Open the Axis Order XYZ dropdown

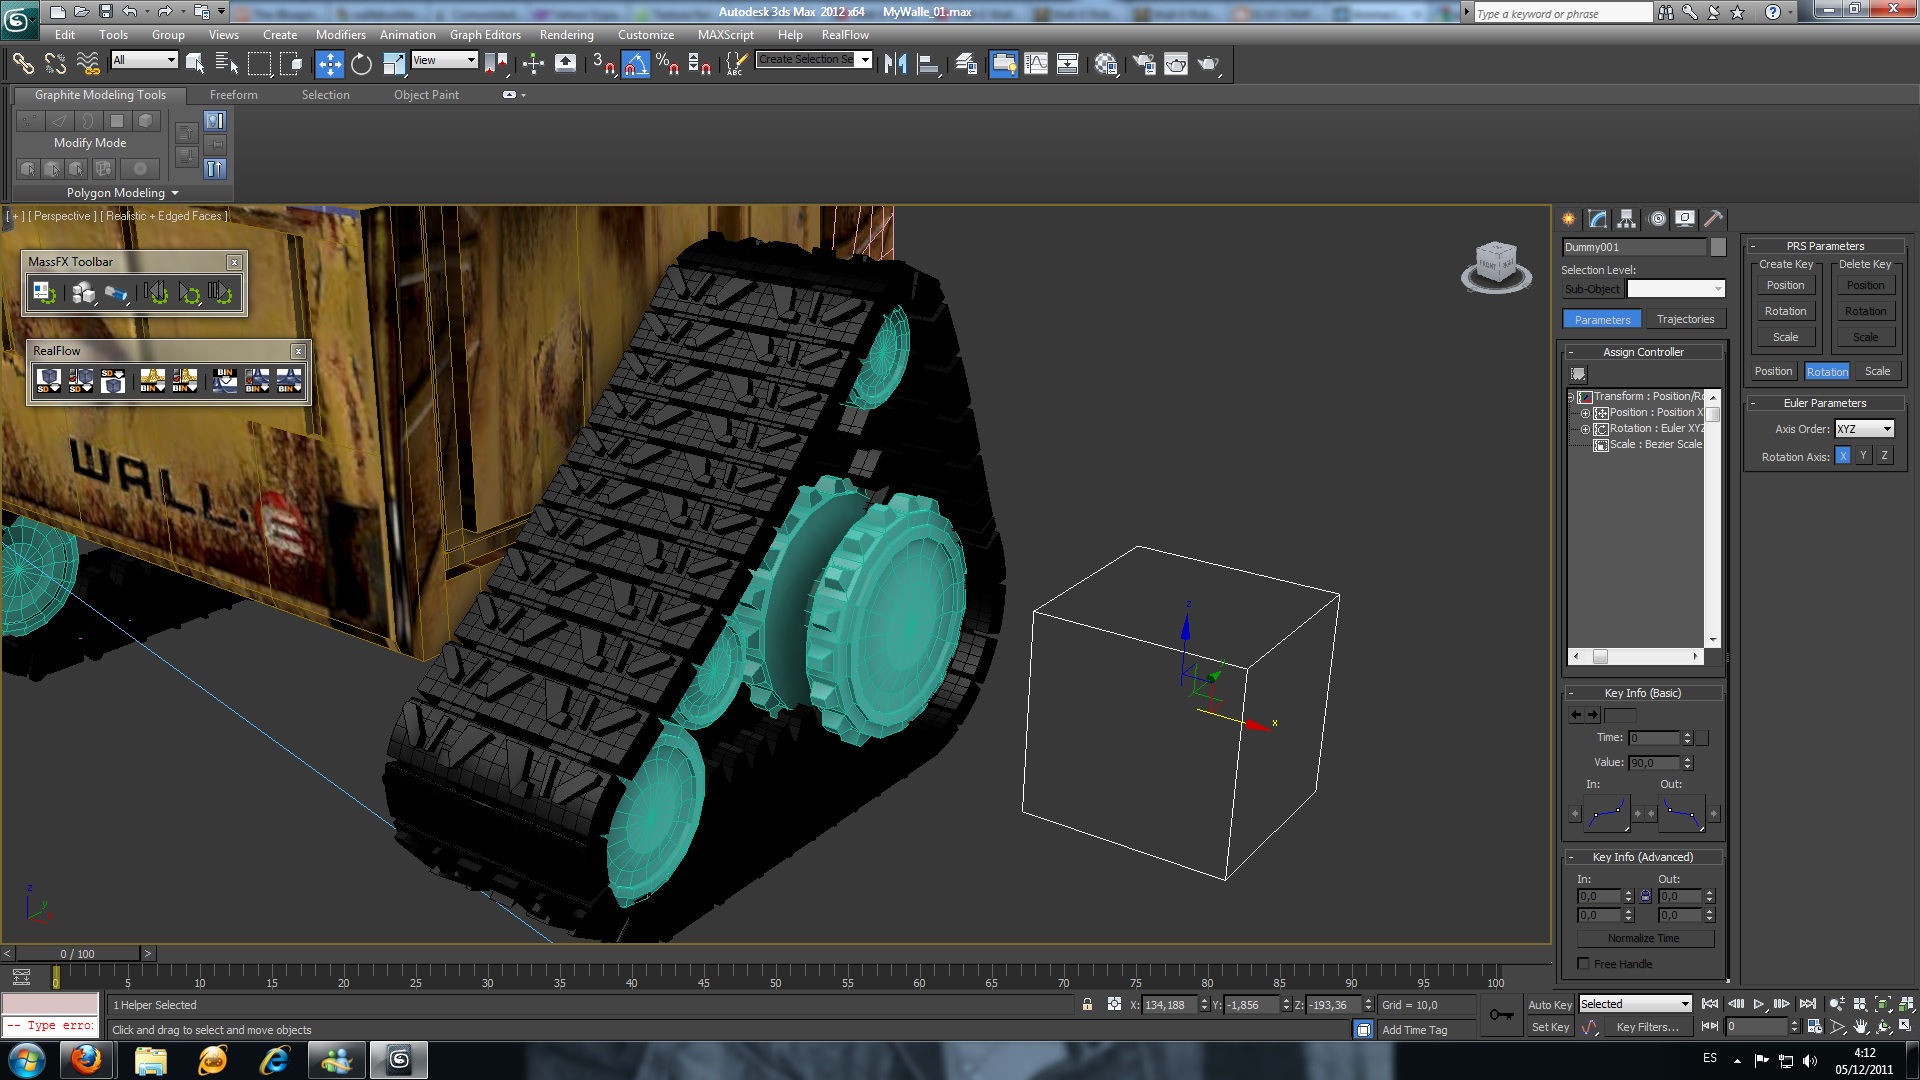pyautogui.click(x=1864, y=429)
